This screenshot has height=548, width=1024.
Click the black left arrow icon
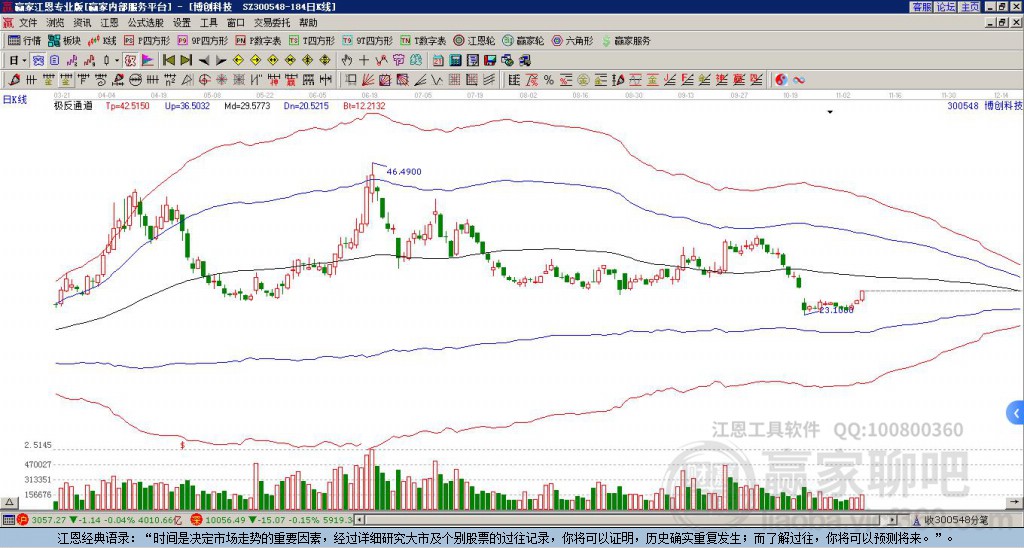point(204,61)
